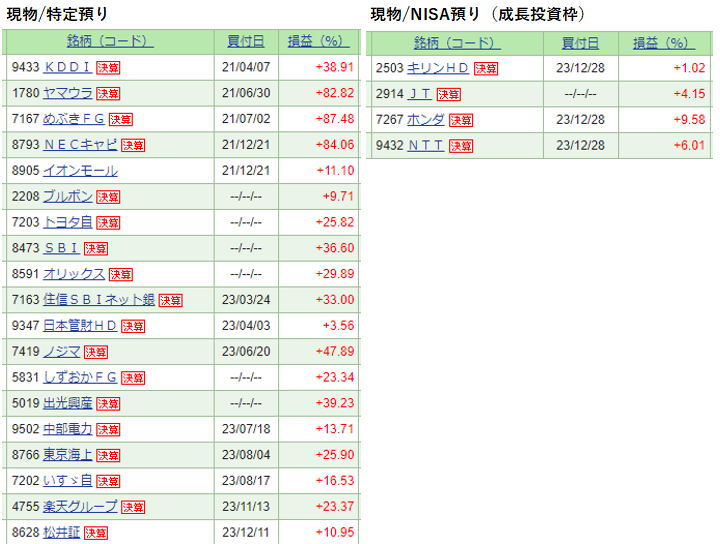The height and width of the screenshot is (544, 720).
Task: Click the 決算 icon beside 住信SBIネット銀
Action: pos(170,300)
